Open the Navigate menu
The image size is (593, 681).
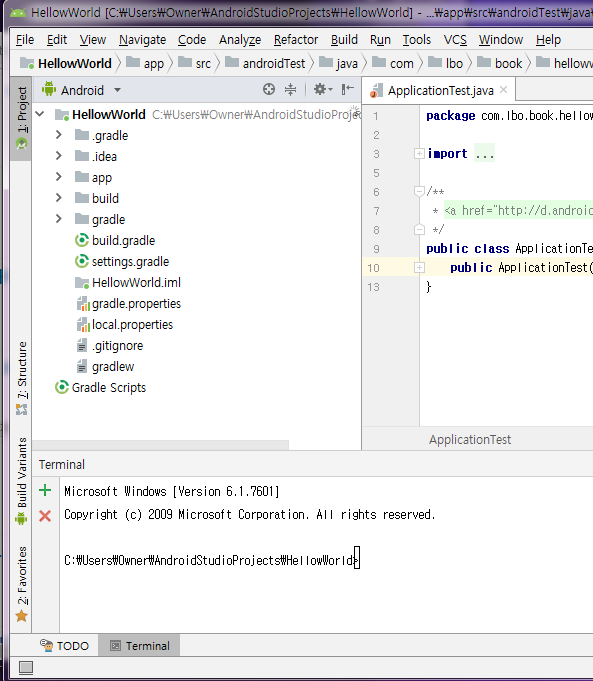pyautogui.click(x=142, y=40)
